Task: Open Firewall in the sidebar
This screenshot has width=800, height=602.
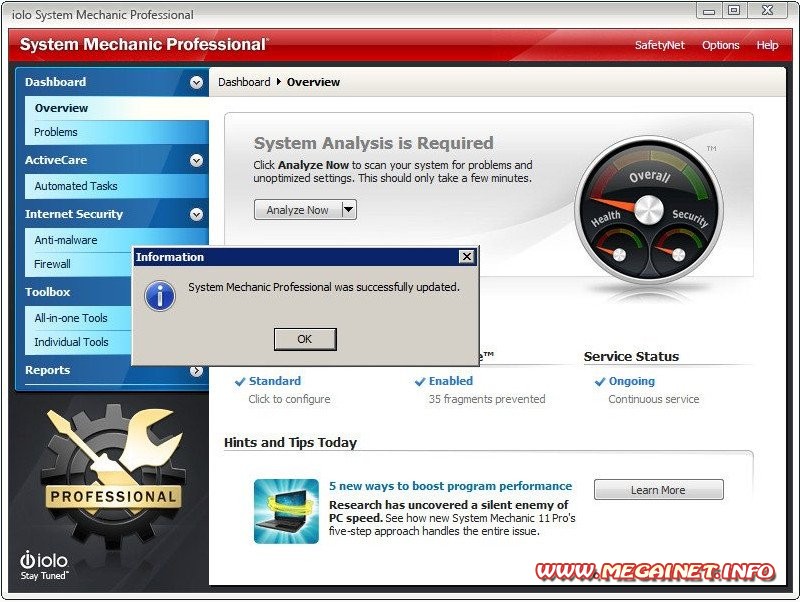Action: click(79, 264)
